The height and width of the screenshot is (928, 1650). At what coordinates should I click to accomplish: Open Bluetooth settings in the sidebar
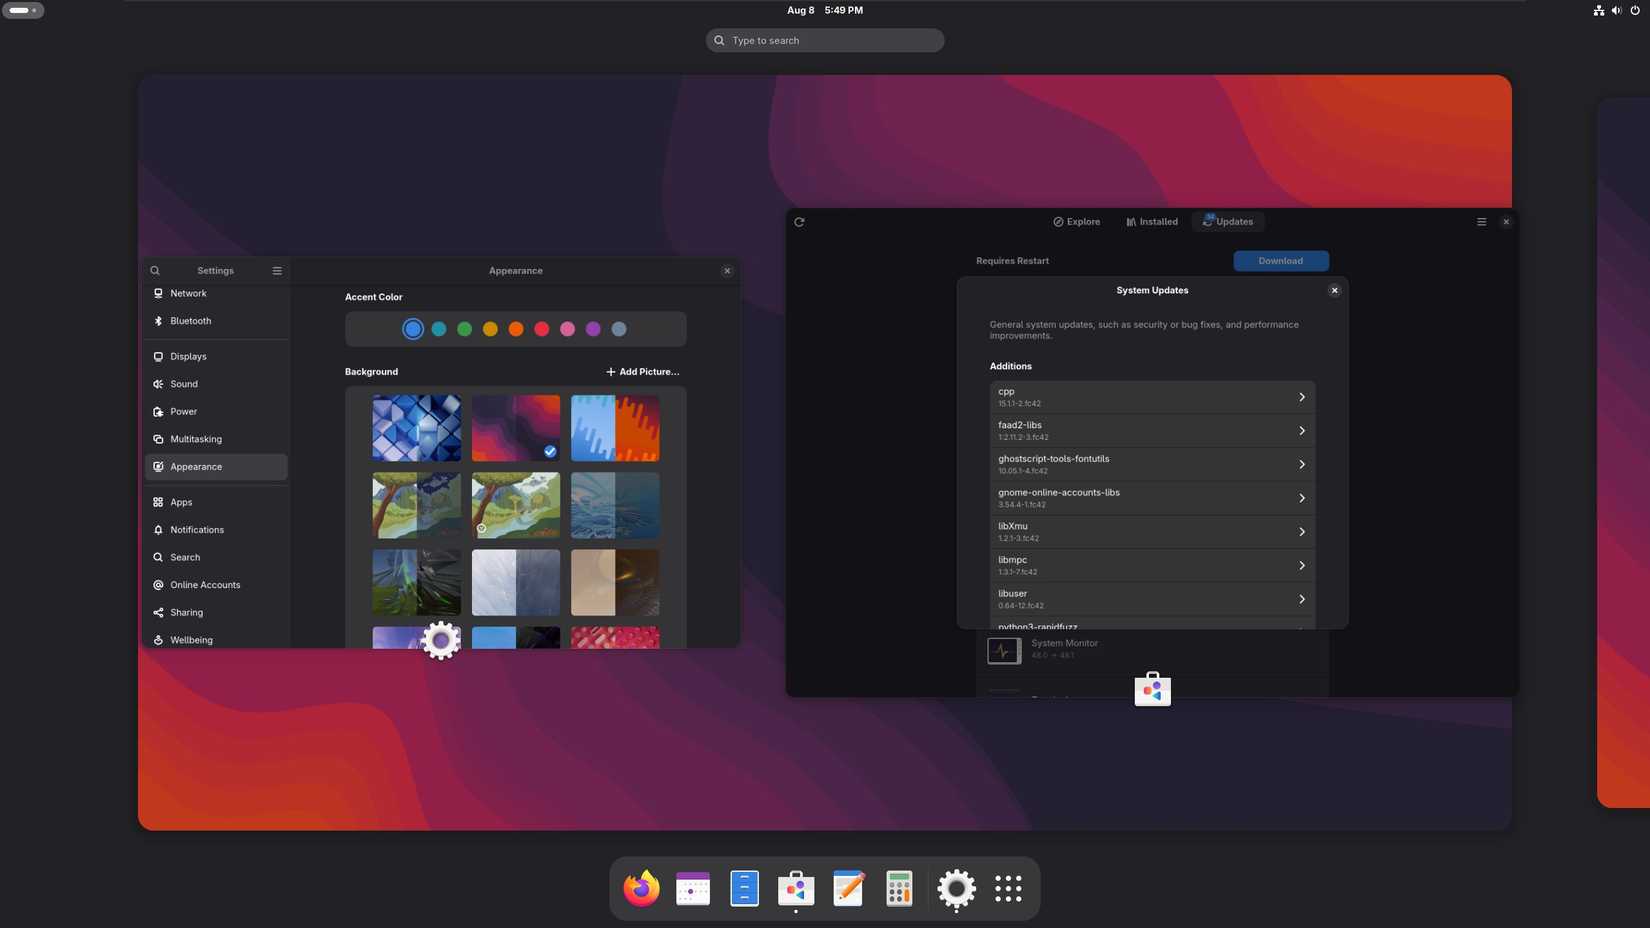coord(190,321)
